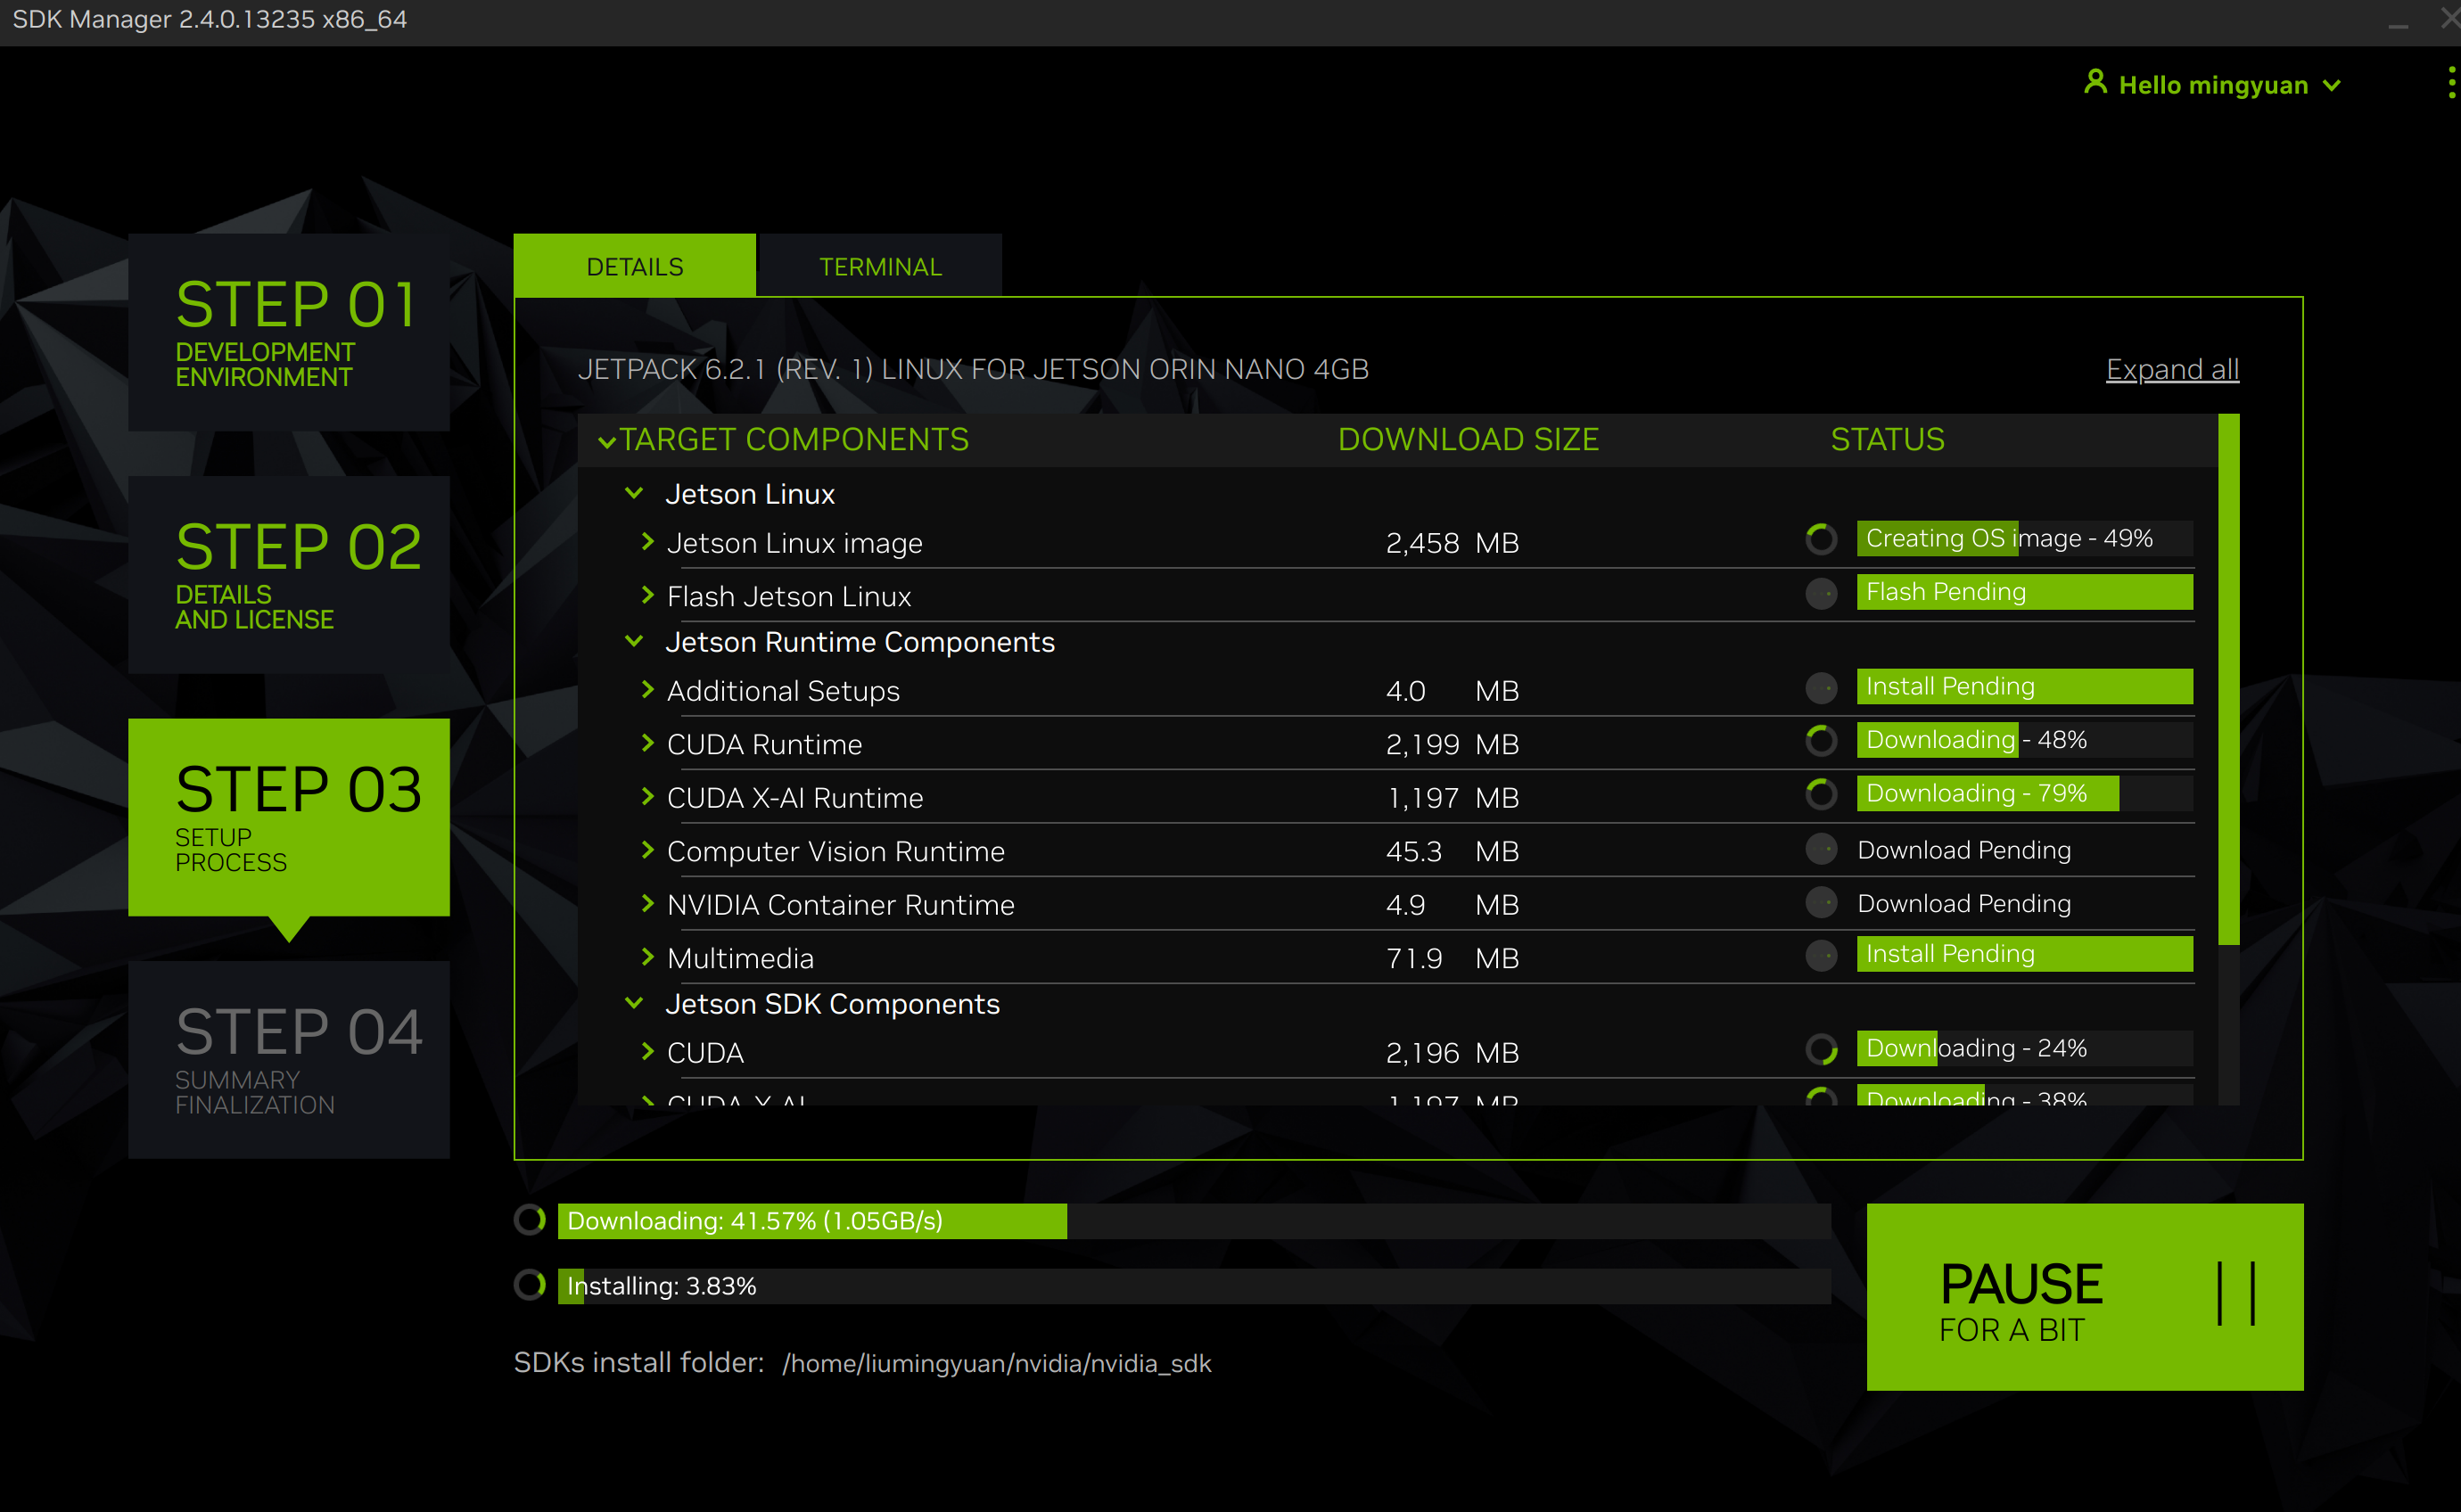Click the spinner icon for Jetson Linux image
Viewport: 2461px width, 1512px height.
[x=1821, y=539]
